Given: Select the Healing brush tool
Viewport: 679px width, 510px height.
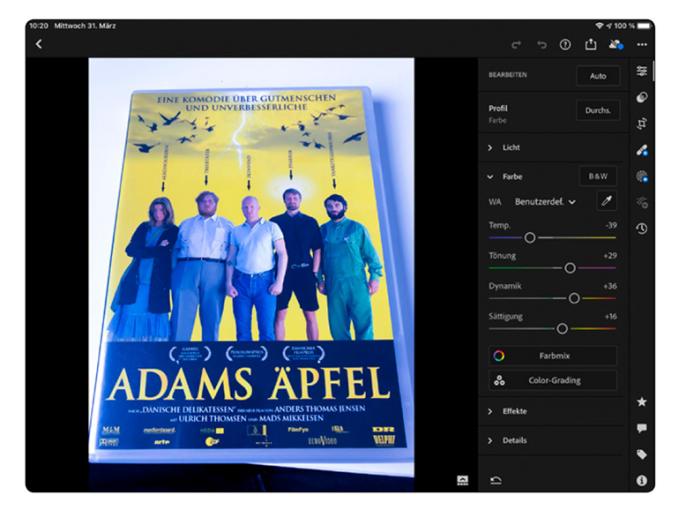Looking at the screenshot, I should coord(642,150).
